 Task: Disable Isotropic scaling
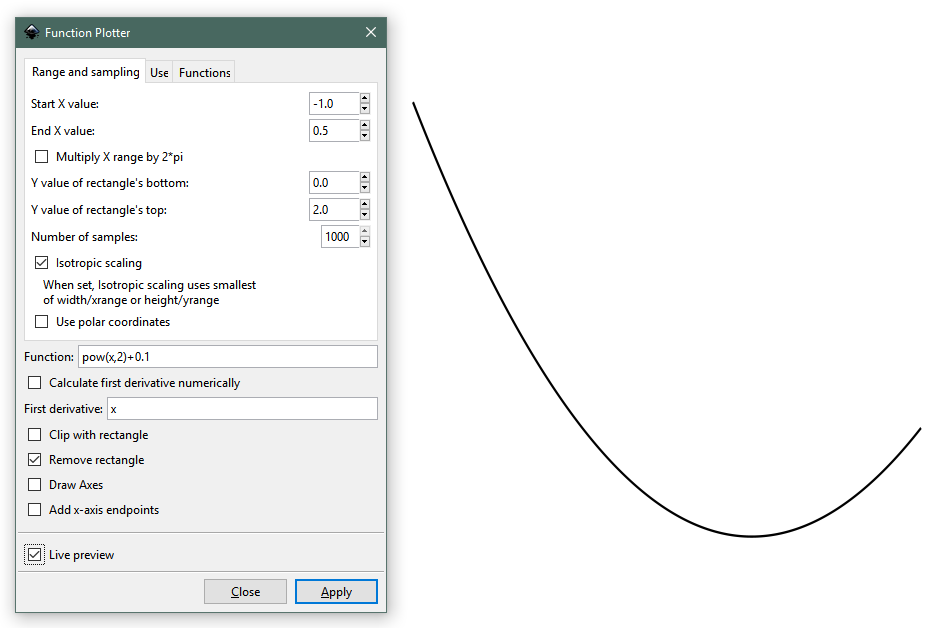pos(41,262)
